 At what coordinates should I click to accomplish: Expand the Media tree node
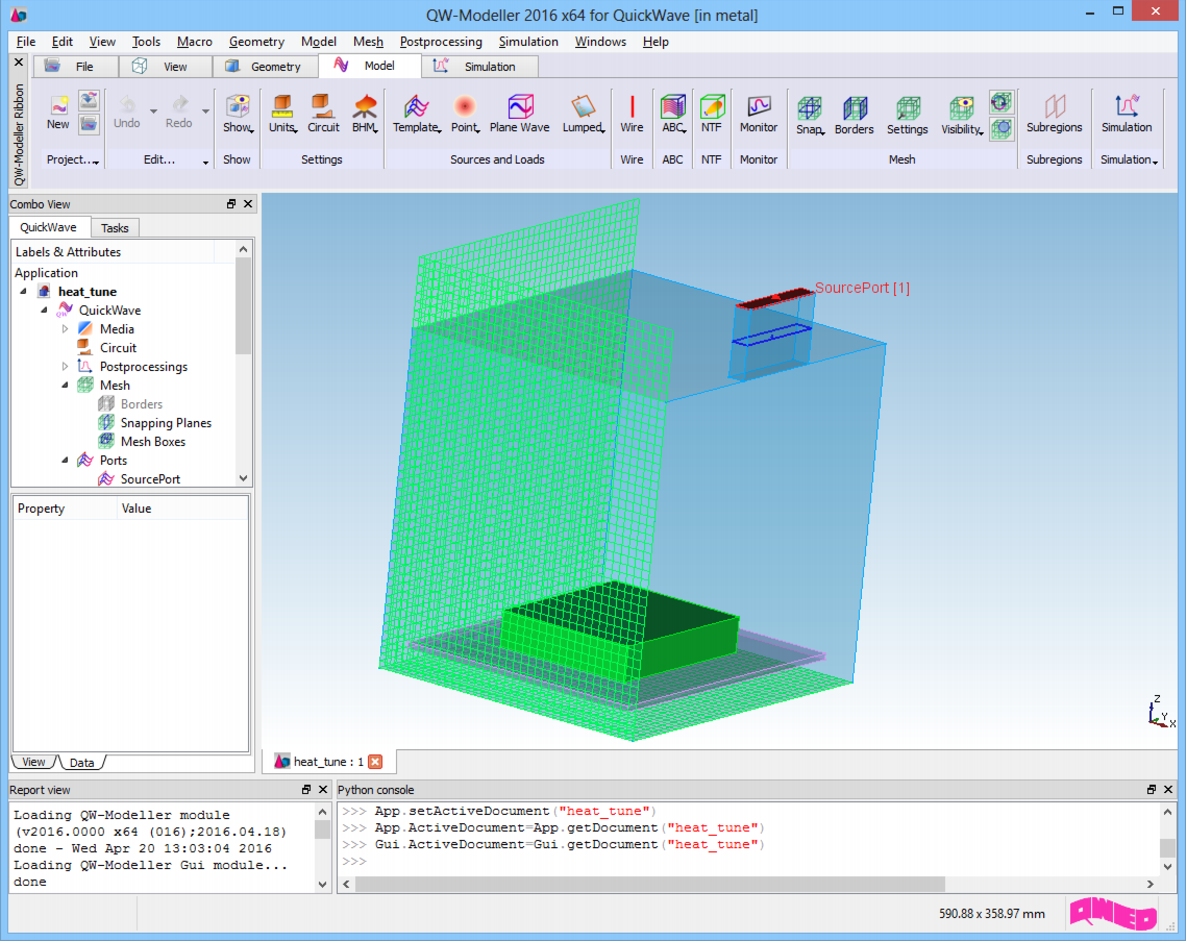(65, 329)
